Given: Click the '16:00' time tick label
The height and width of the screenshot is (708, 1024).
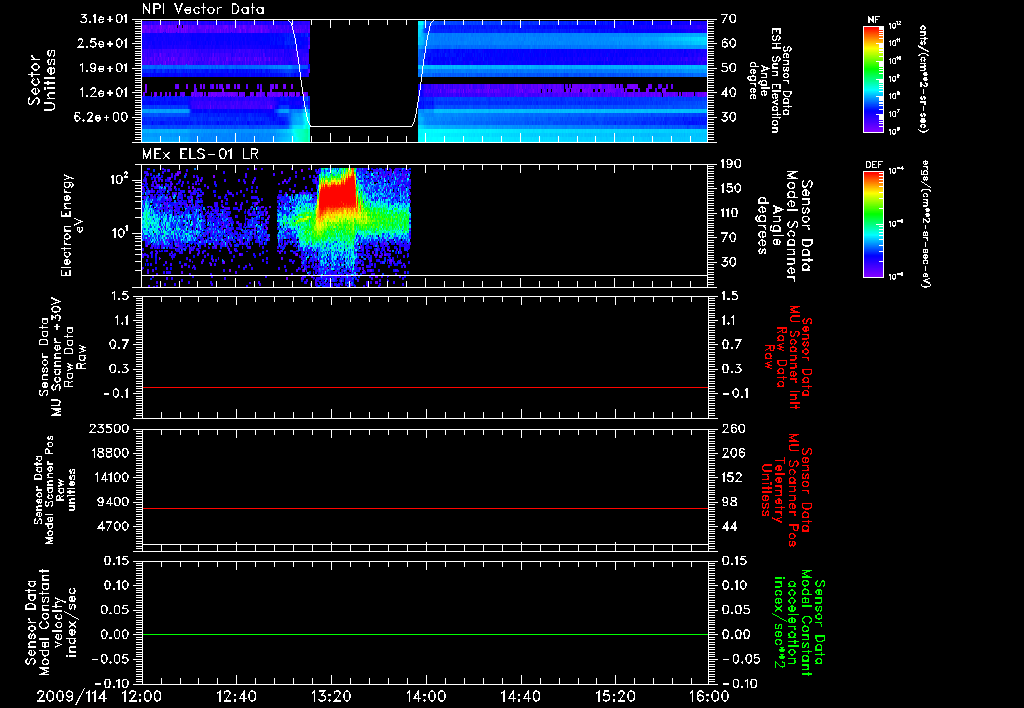Looking at the screenshot, I should (710, 696).
